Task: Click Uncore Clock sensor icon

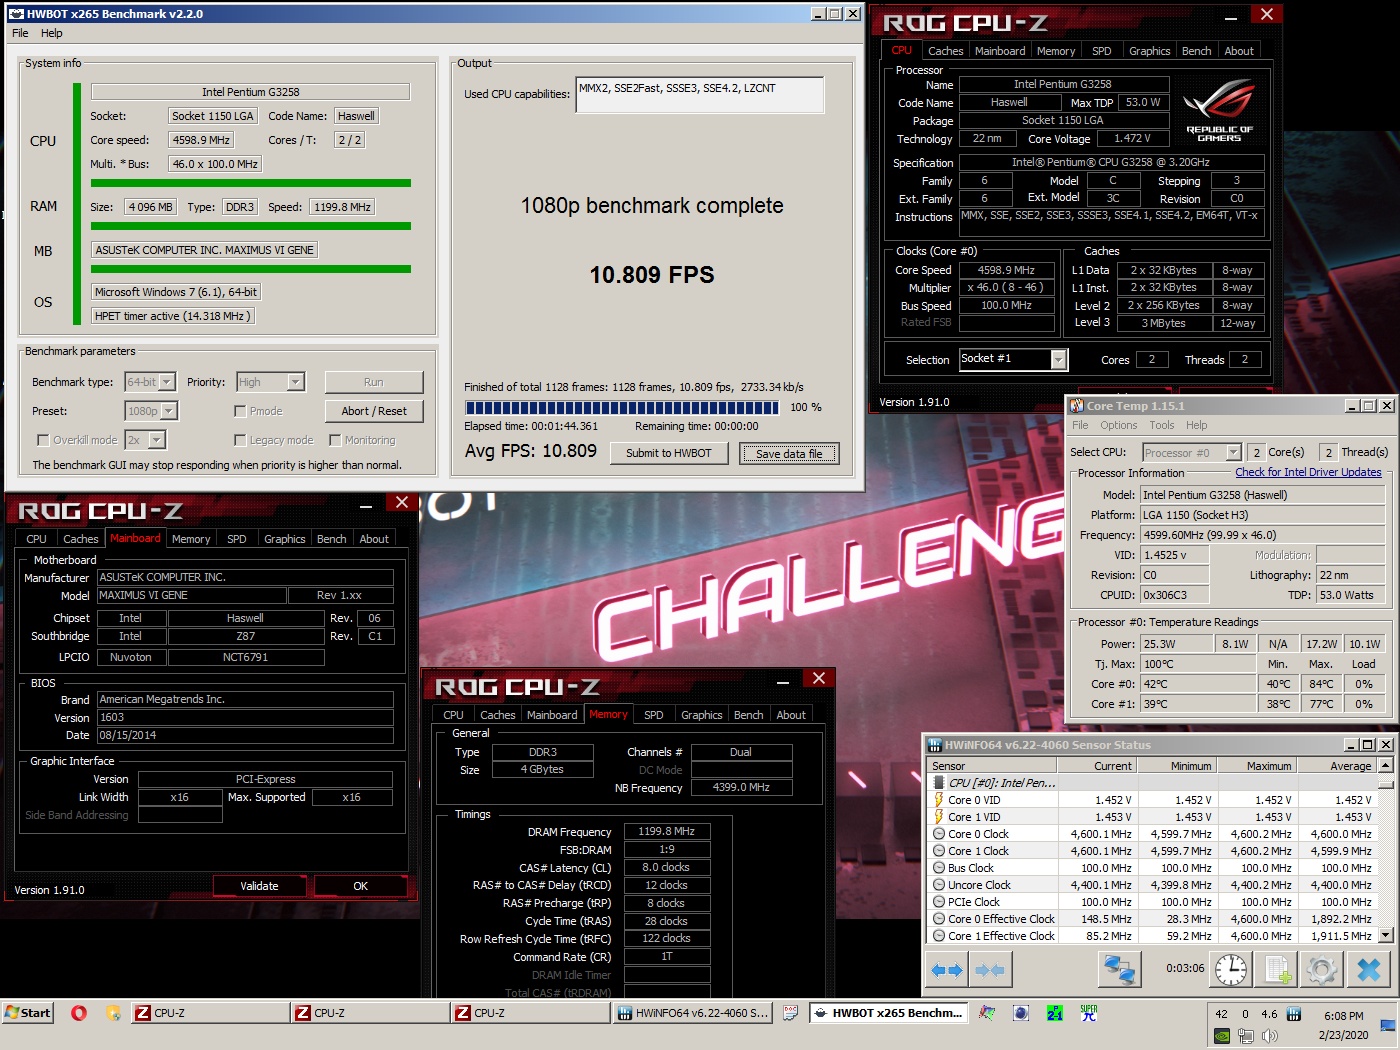Action: [x=939, y=885]
